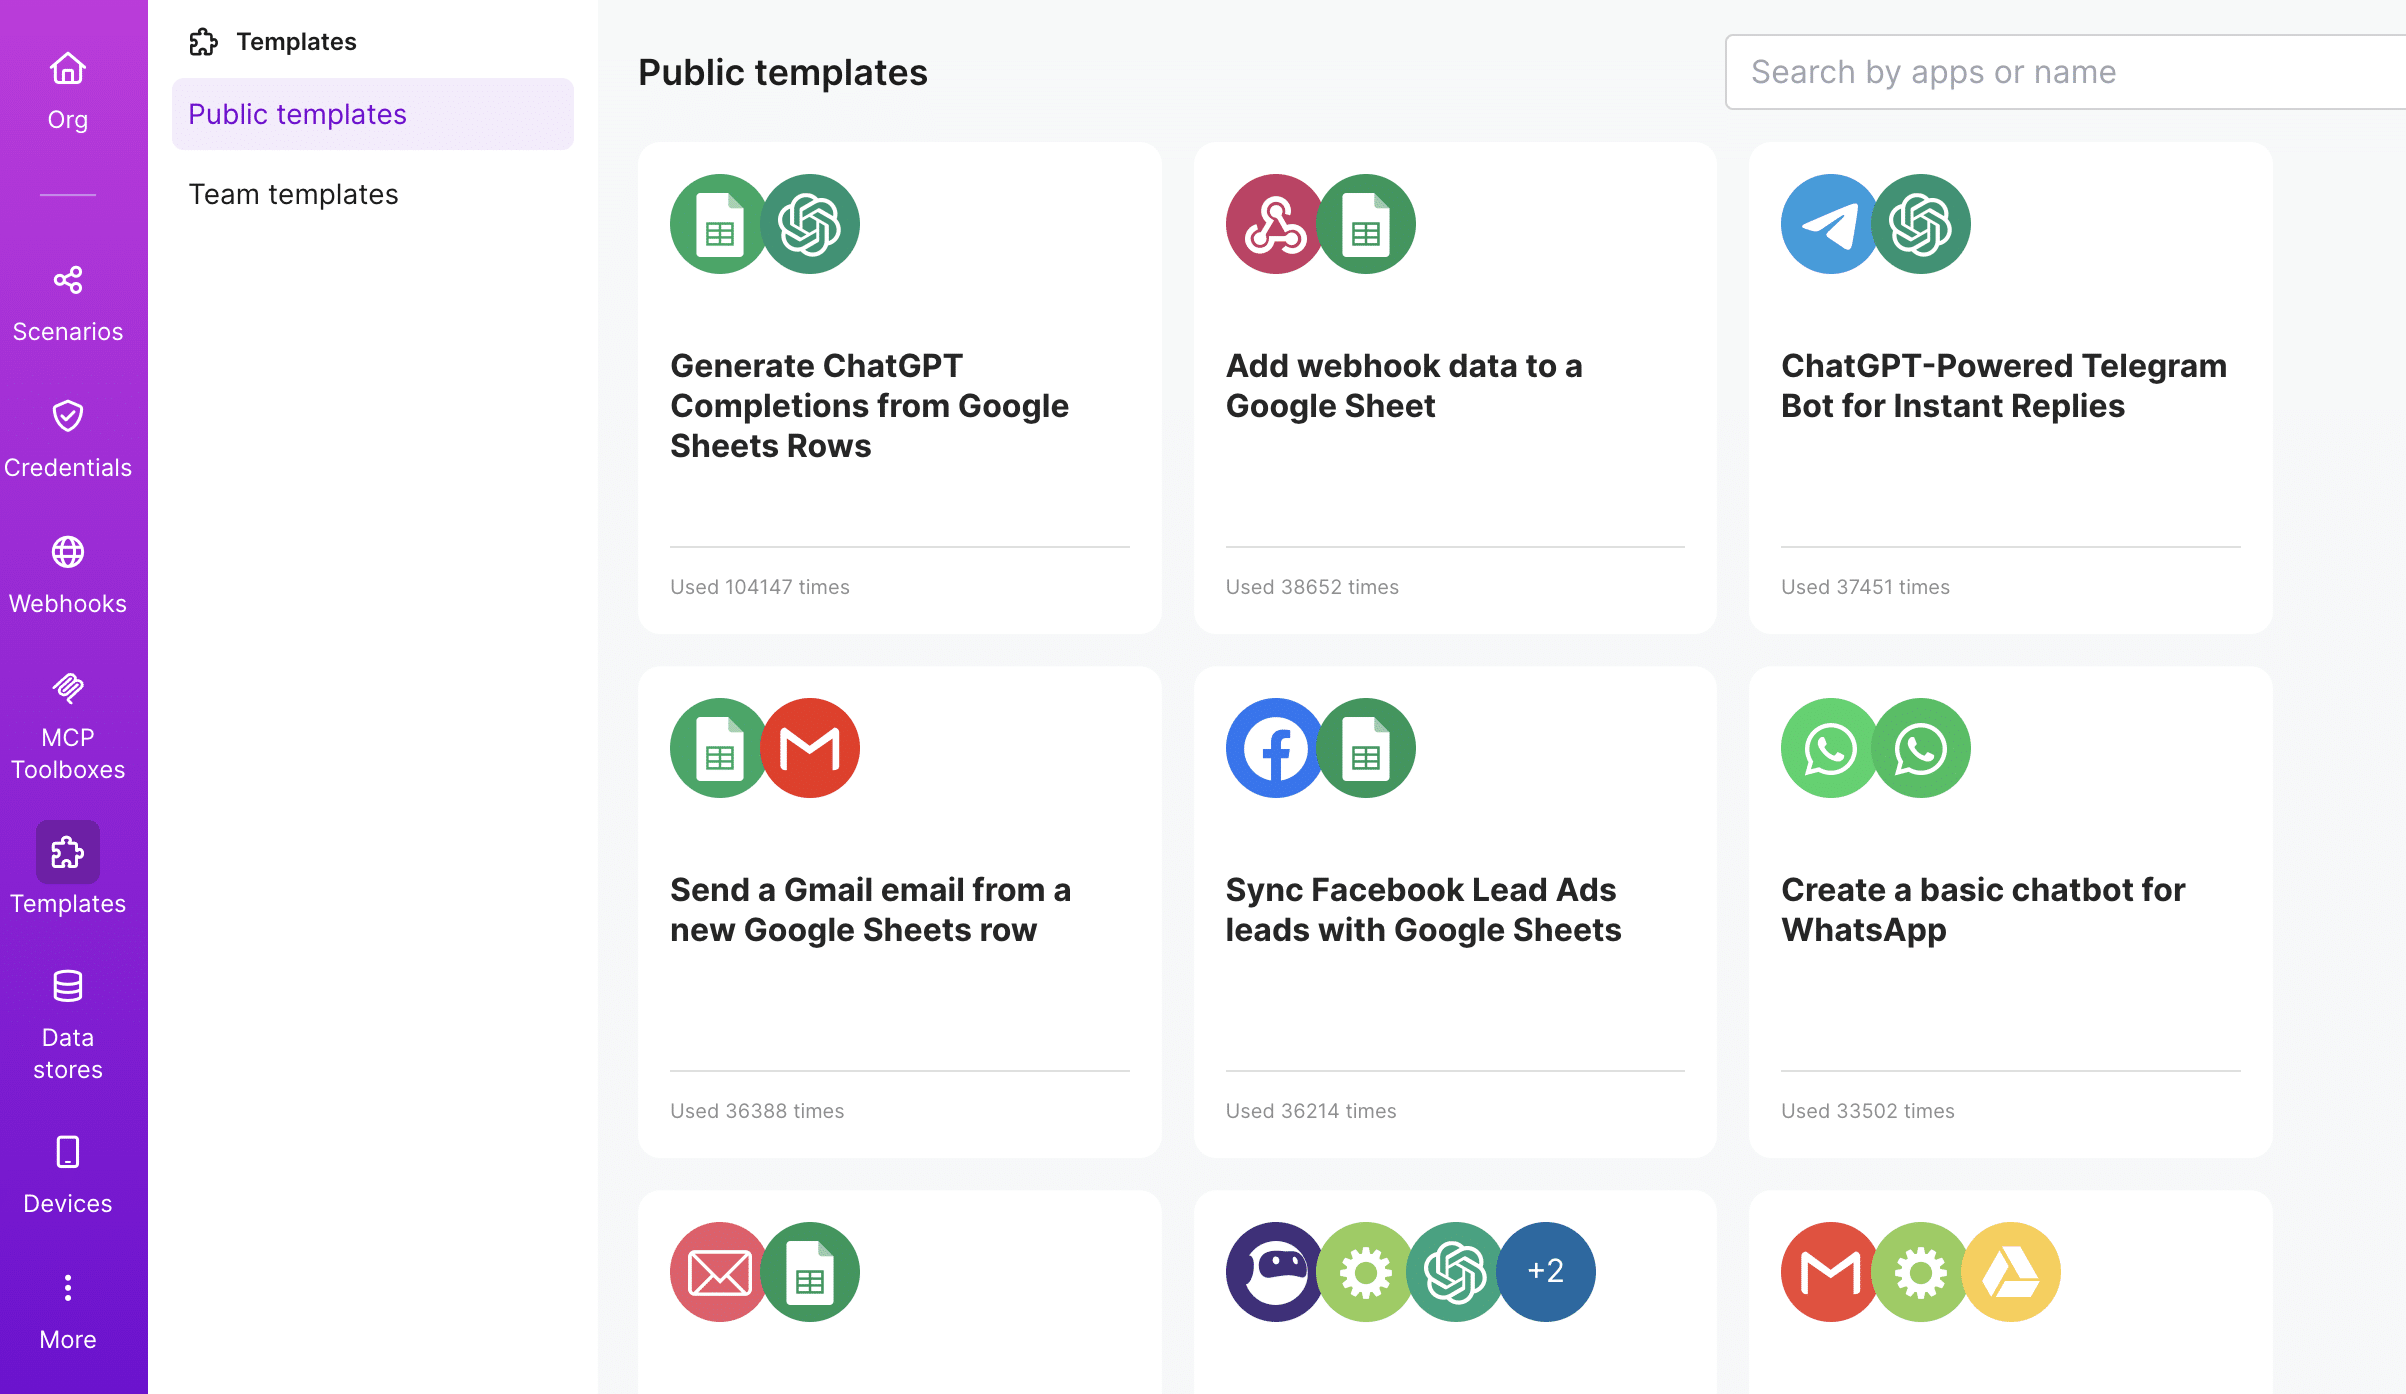The image size is (2406, 1394).
Task: Open Credentials shield icon
Action: pos(68,417)
